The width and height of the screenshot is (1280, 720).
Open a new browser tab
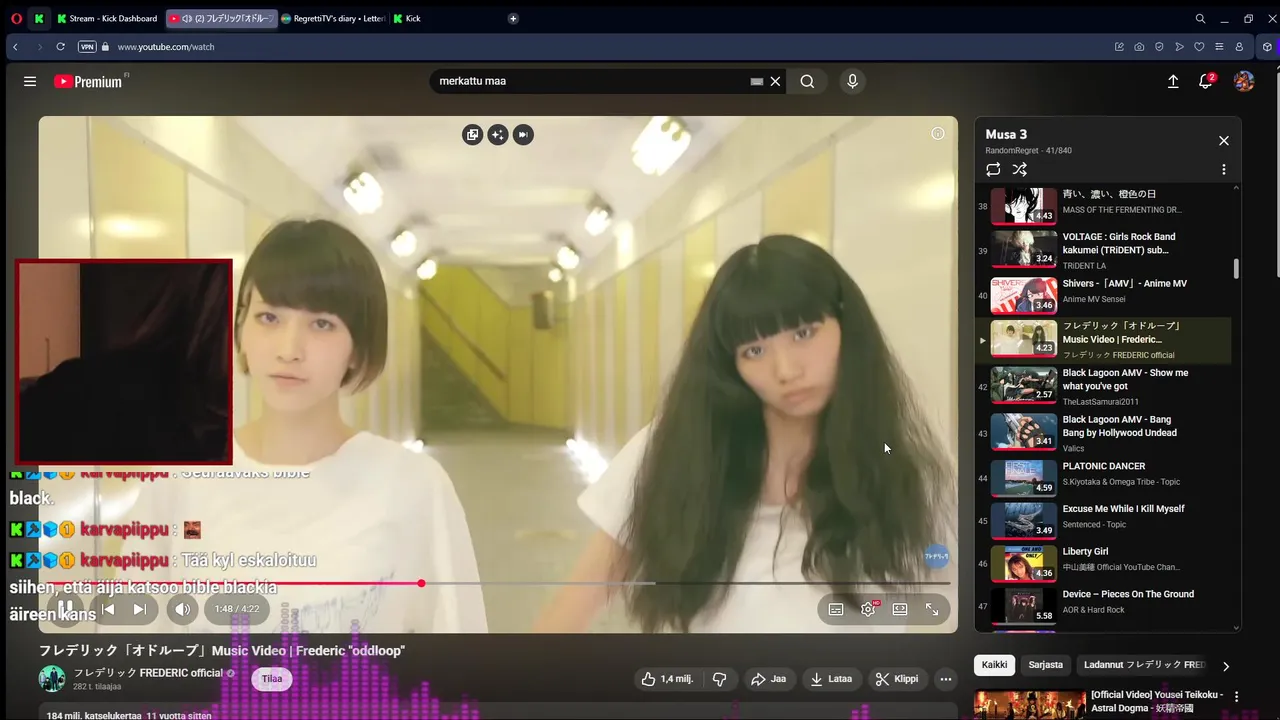(x=513, y=18)
